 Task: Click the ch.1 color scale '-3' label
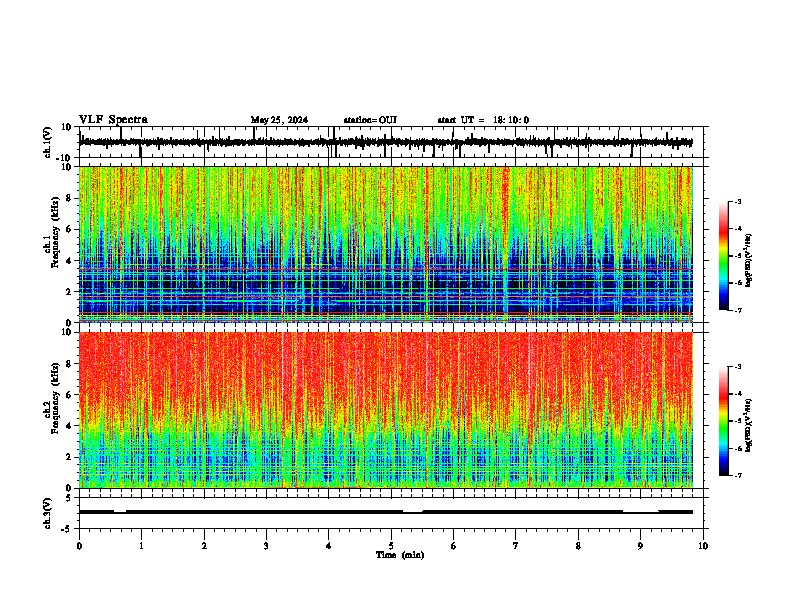point(737,202)
